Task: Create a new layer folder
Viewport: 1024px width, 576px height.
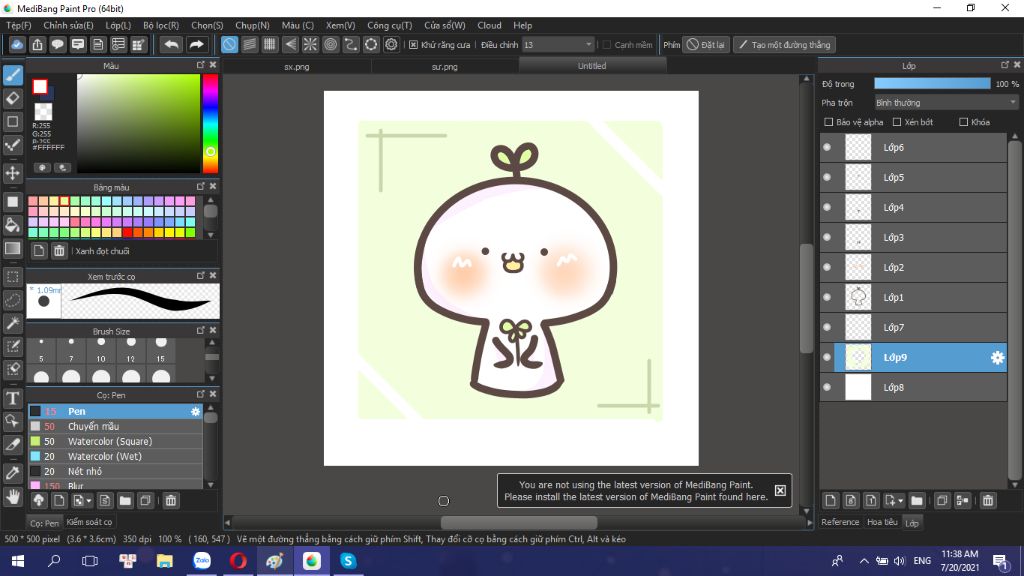Action: [917, 501]
